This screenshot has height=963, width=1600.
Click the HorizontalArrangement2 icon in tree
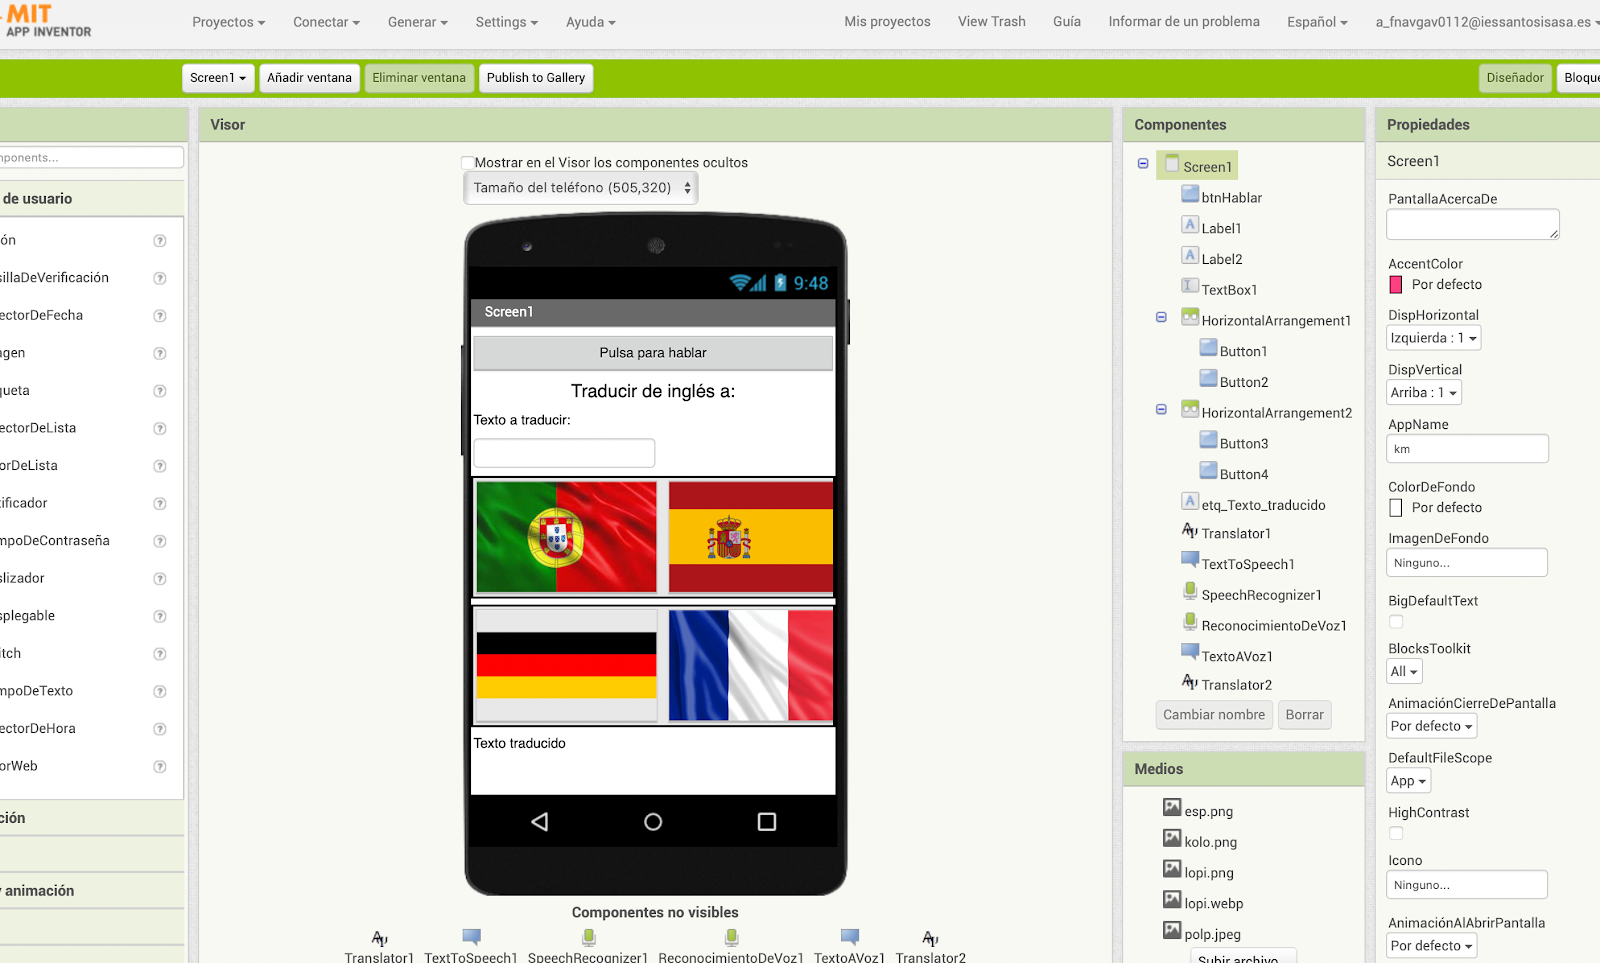coord(1190,410)
